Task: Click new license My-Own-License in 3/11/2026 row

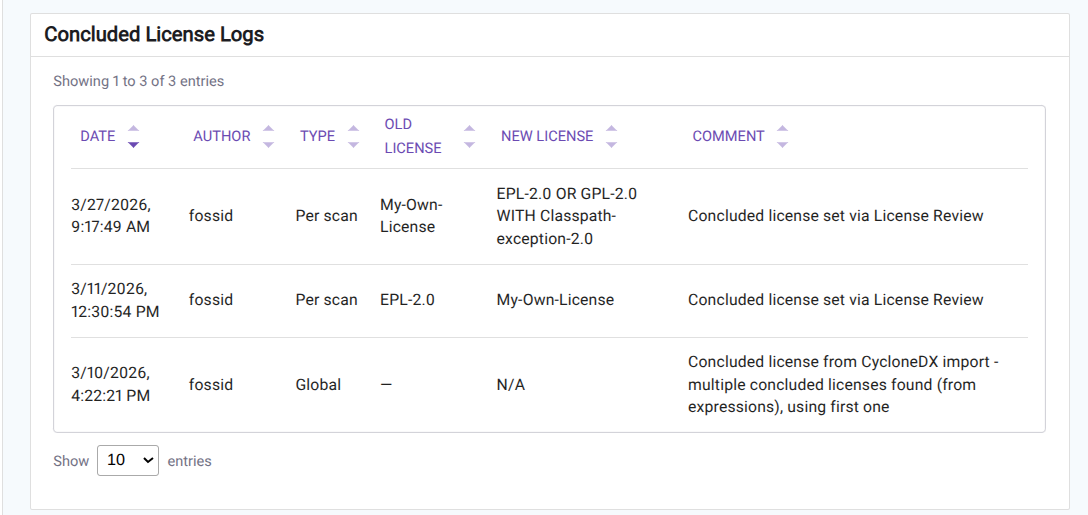Action: click(x=555, y=300)
